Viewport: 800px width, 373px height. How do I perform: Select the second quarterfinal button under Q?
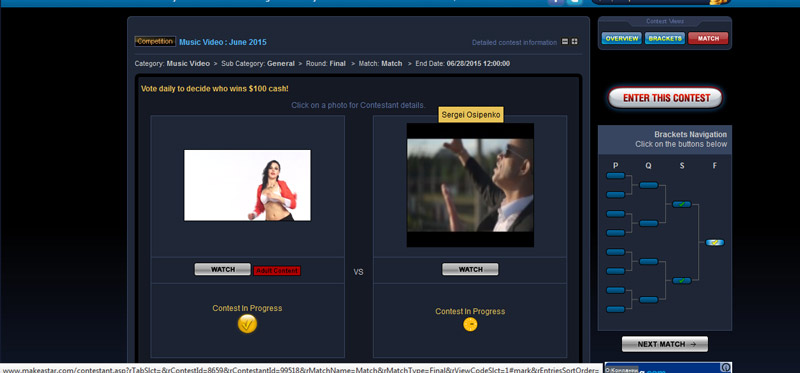tap(648, 223)
